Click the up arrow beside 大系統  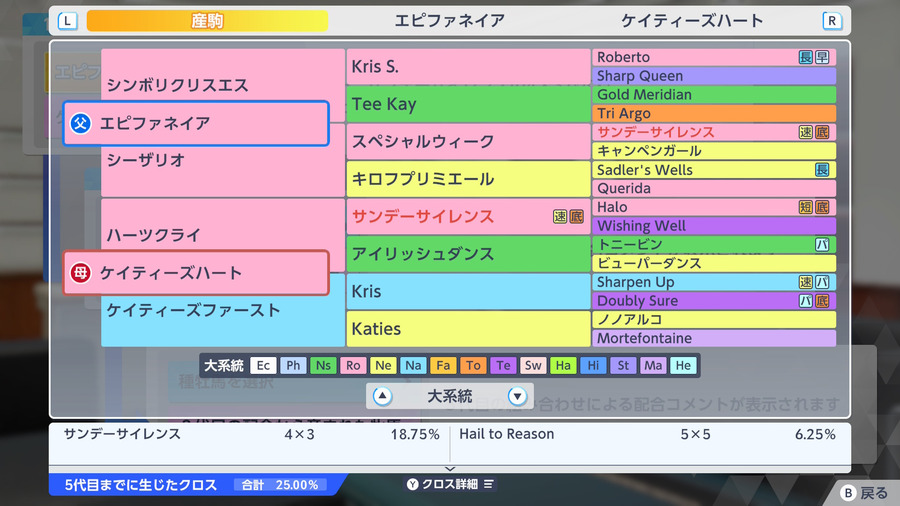coord(382,396)
